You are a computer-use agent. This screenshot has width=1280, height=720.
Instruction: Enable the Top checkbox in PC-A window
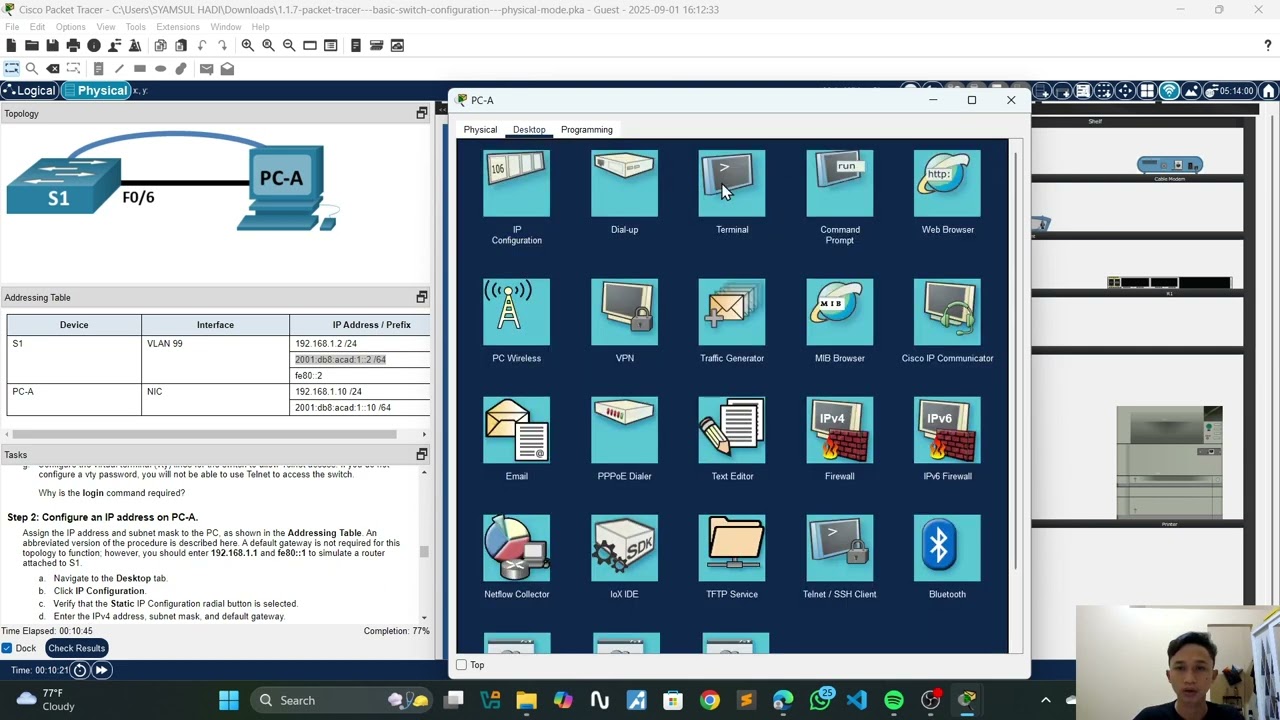[462, 665]
